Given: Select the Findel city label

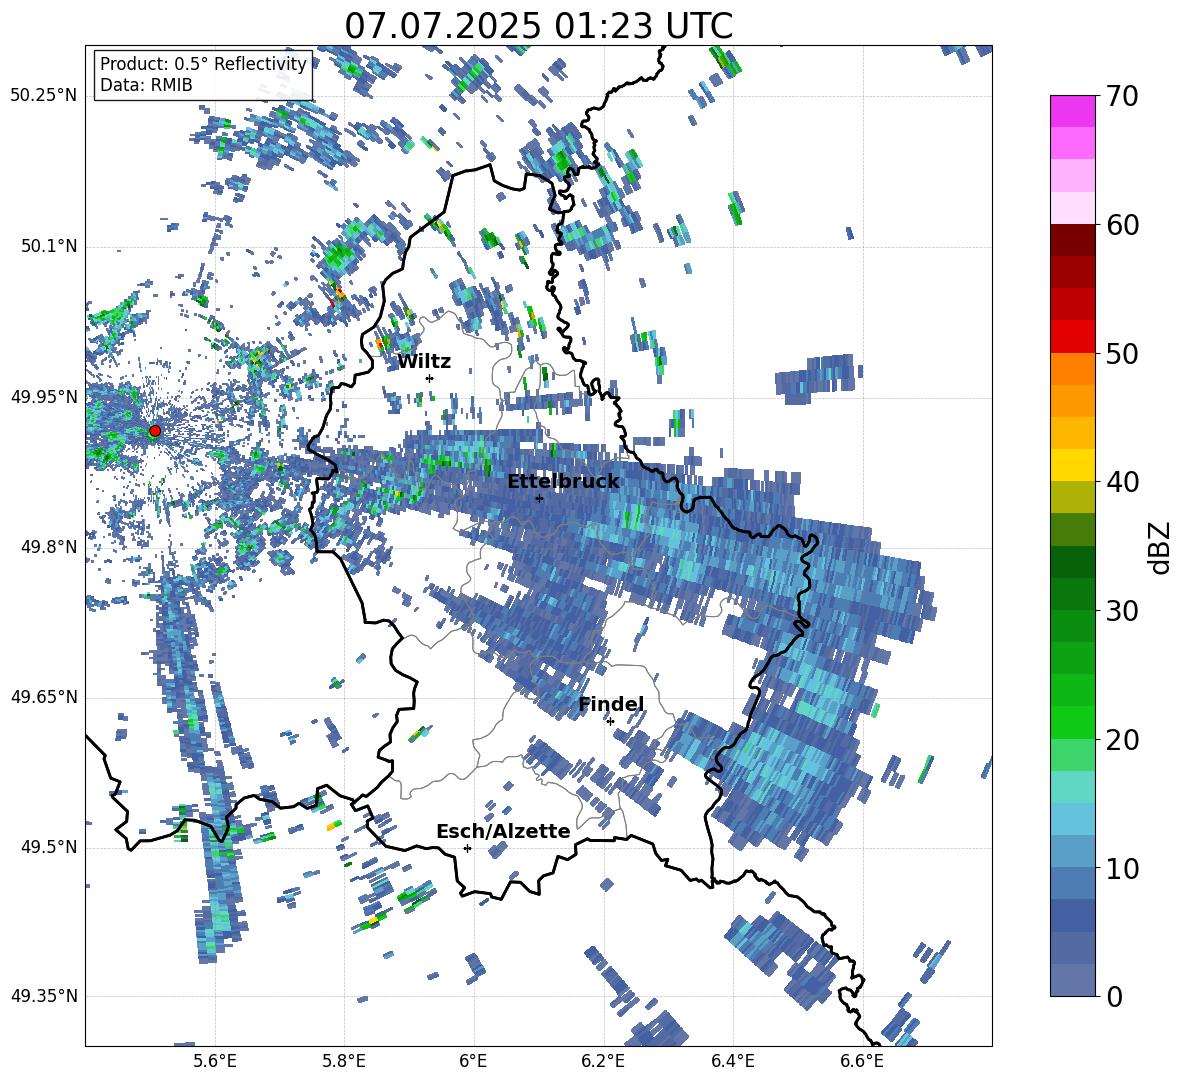Looking at the screenshot, I should [612, 704].
